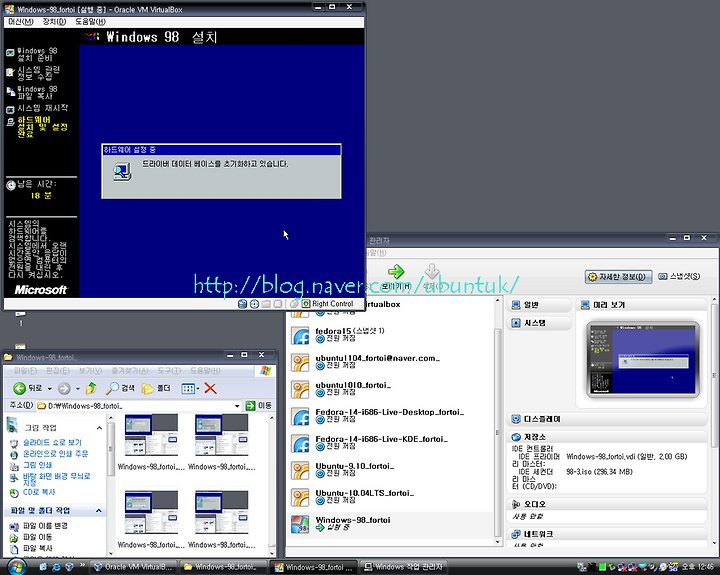Open the Start menu orb
Screen dimensions: 720x575
click(x=16, y=567)
